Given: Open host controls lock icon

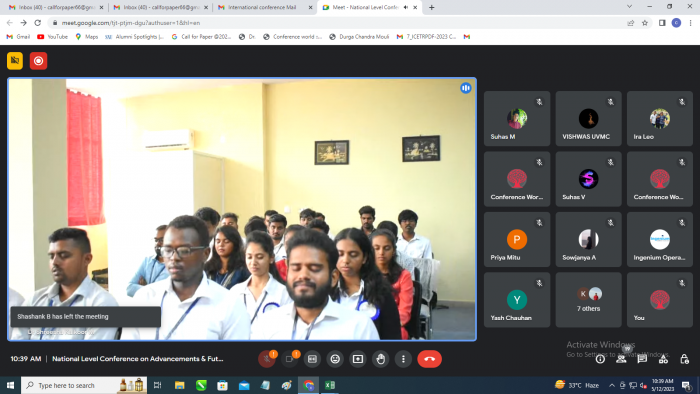Looking at the screenshot, I should 684,359.
